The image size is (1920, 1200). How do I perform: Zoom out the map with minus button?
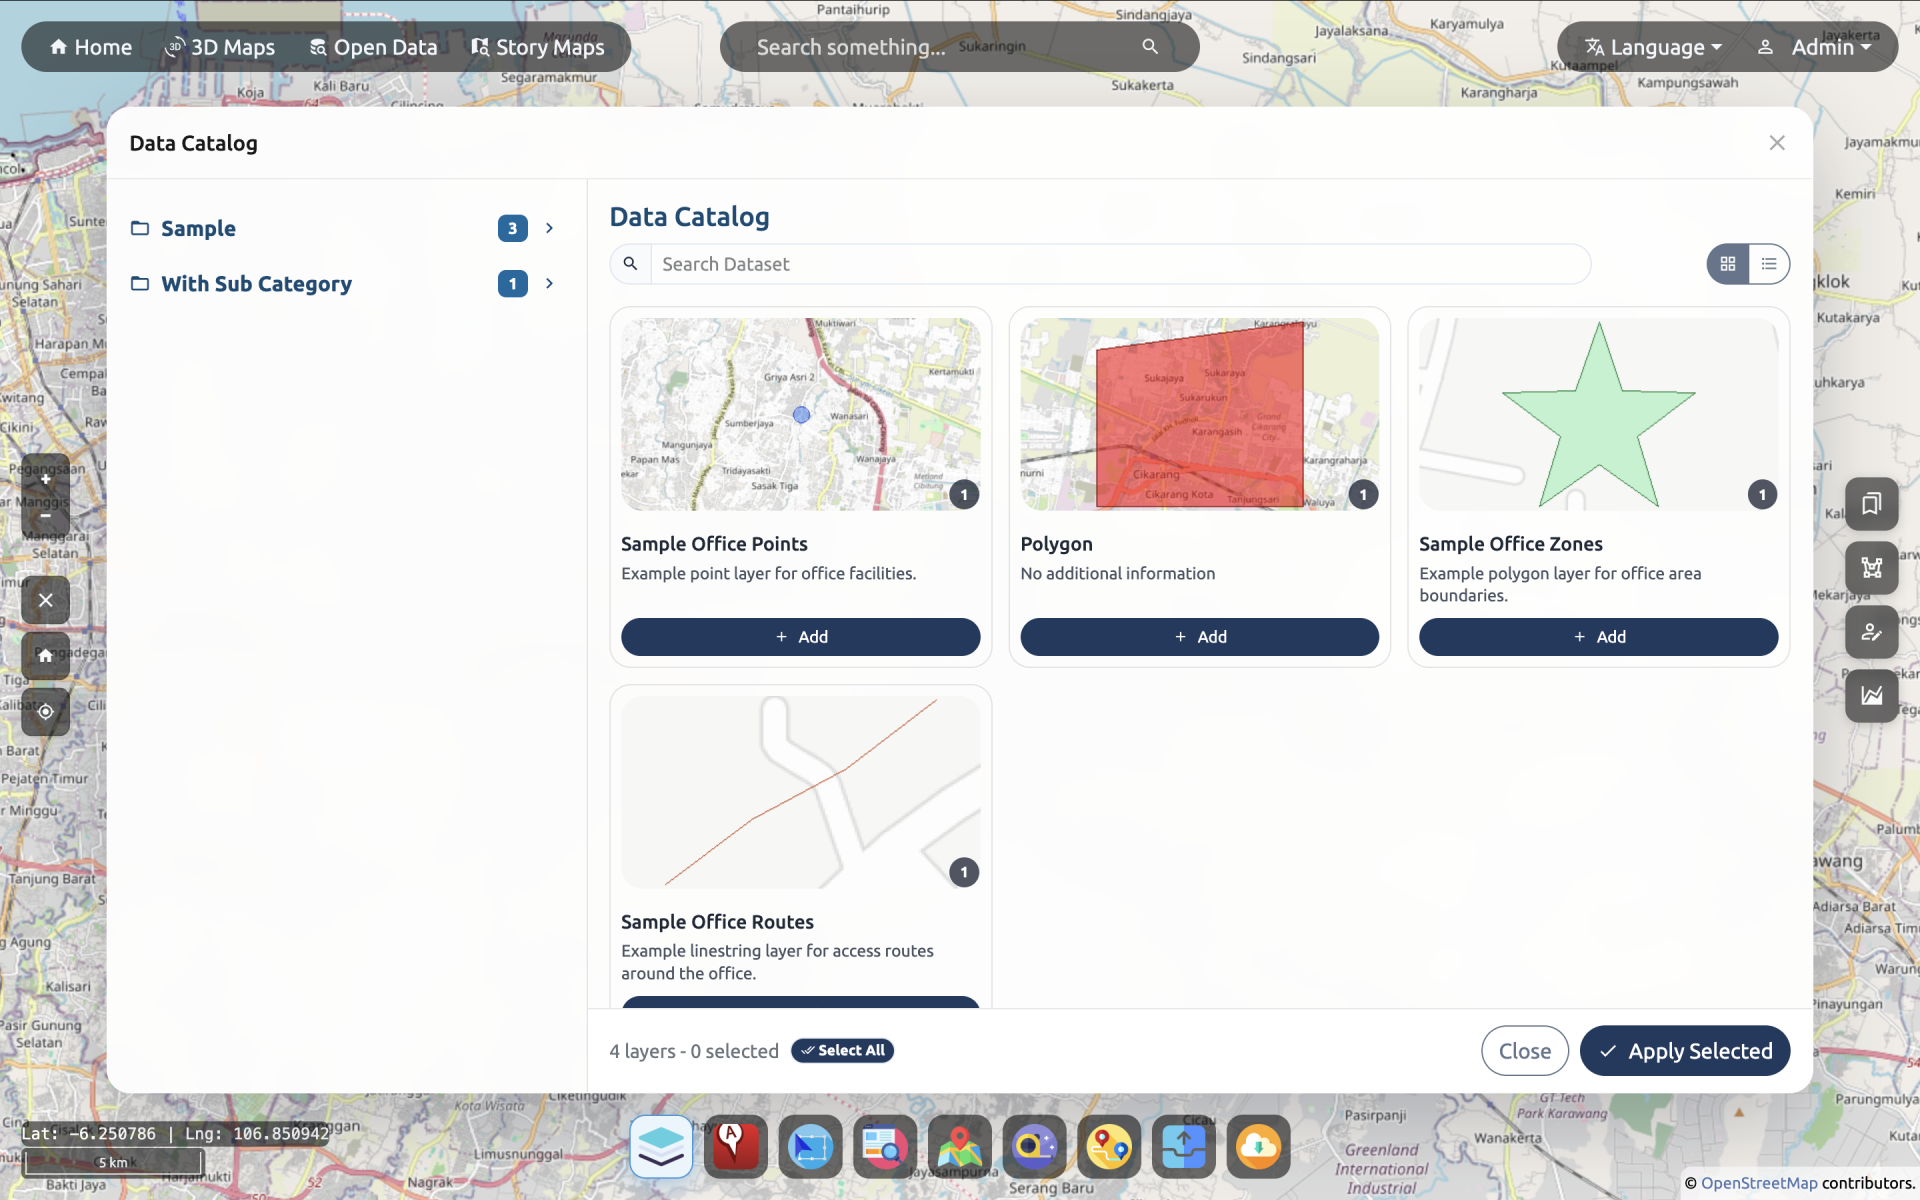pyautogui.click(x=46, y=516)
